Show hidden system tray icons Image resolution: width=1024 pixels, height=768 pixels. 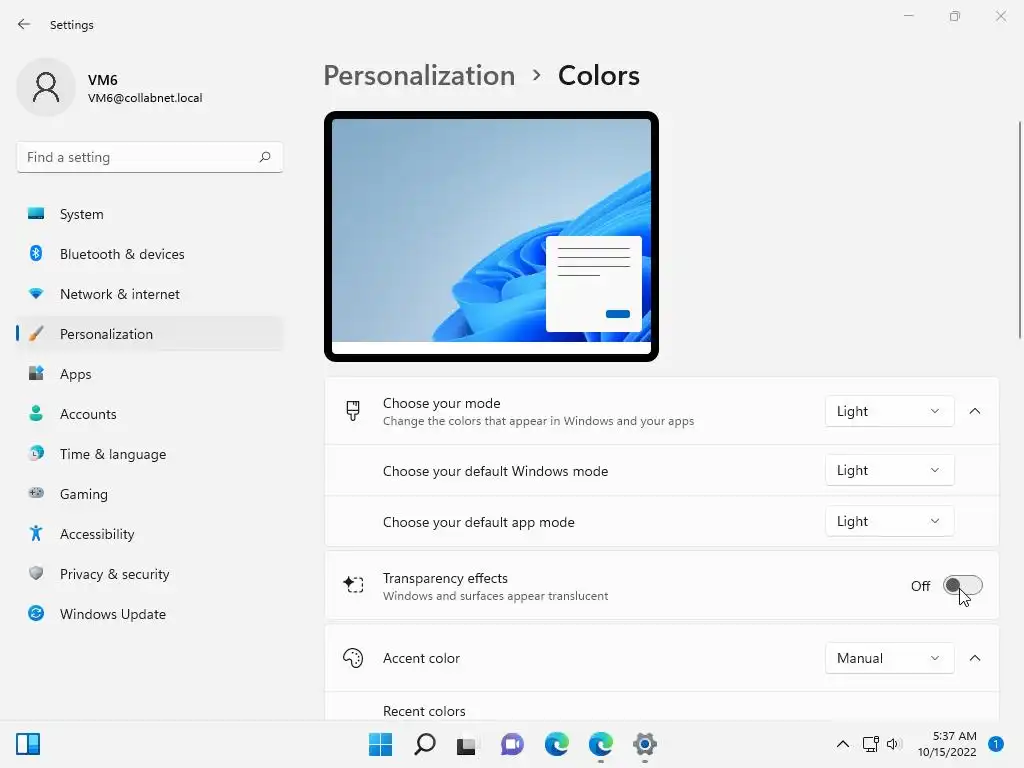pyautogui.click(x=843, y=744)
